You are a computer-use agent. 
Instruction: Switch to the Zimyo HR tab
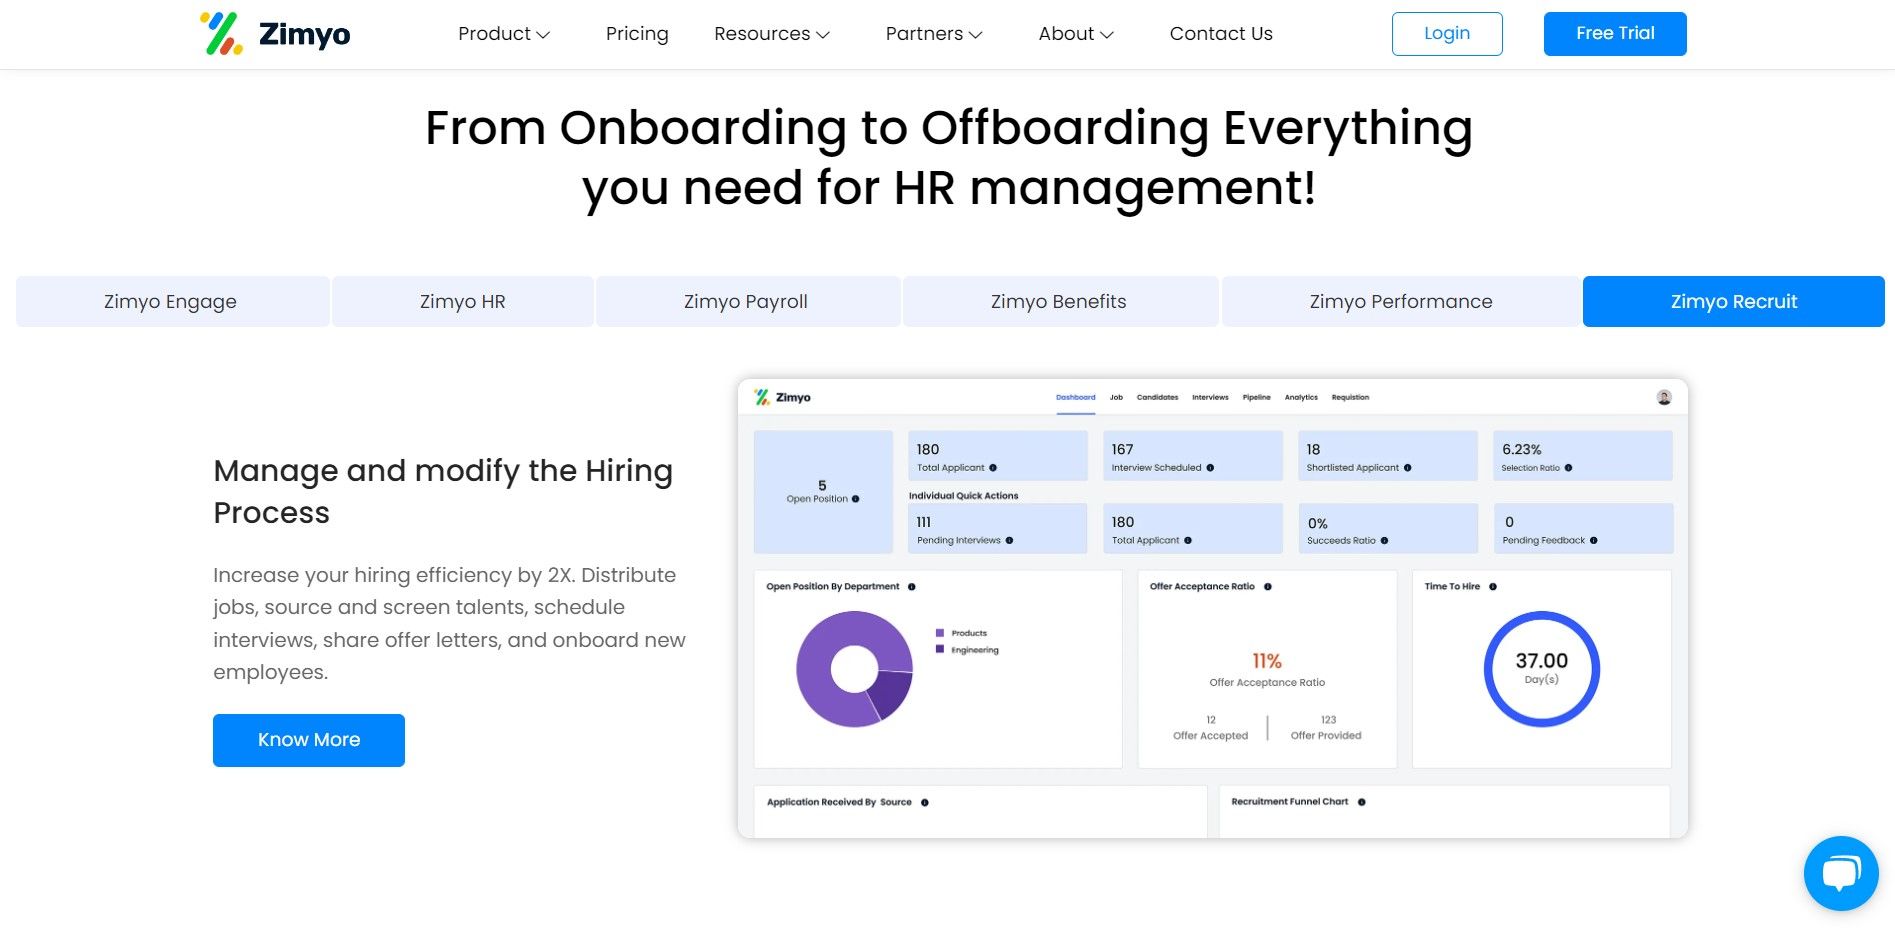(x=463, y=302)
